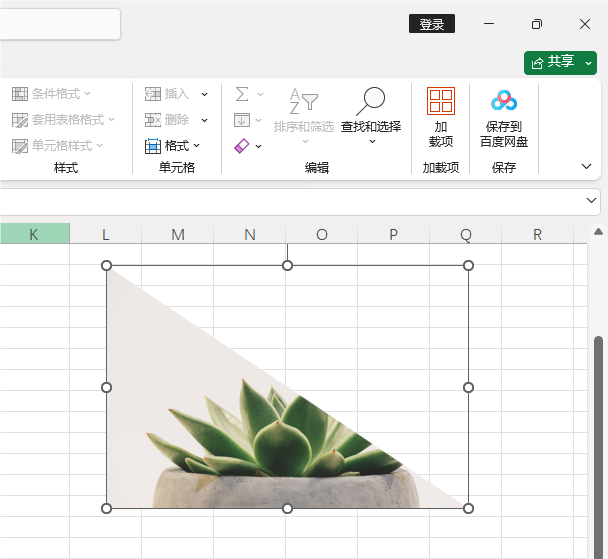Click the picture's bottom-left resize handle
Image resolution: width=608 pixels, height=559 pixels.
(x=106, y=509)
